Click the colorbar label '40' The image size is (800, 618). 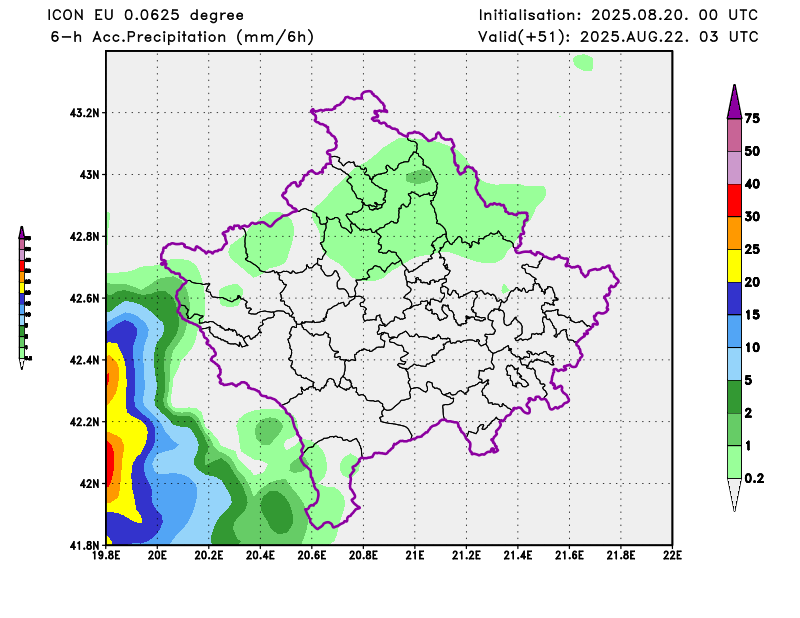coord(752,184)
